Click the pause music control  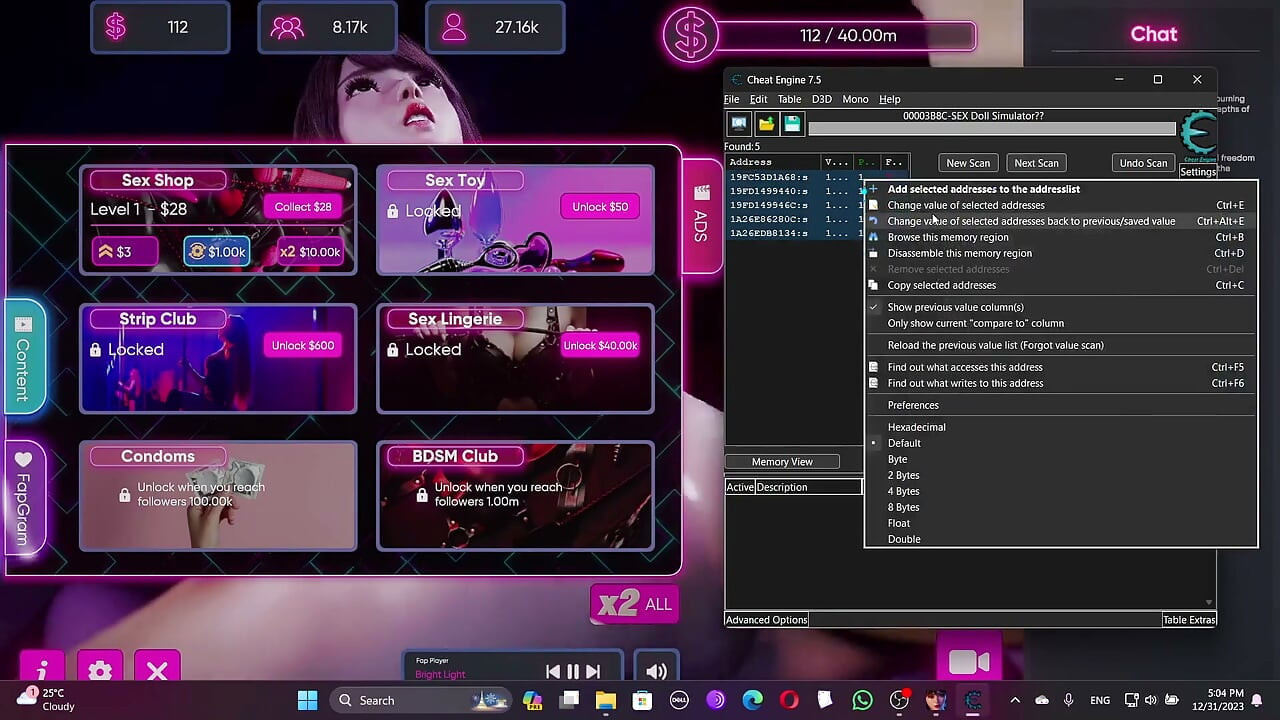point(573,672)
